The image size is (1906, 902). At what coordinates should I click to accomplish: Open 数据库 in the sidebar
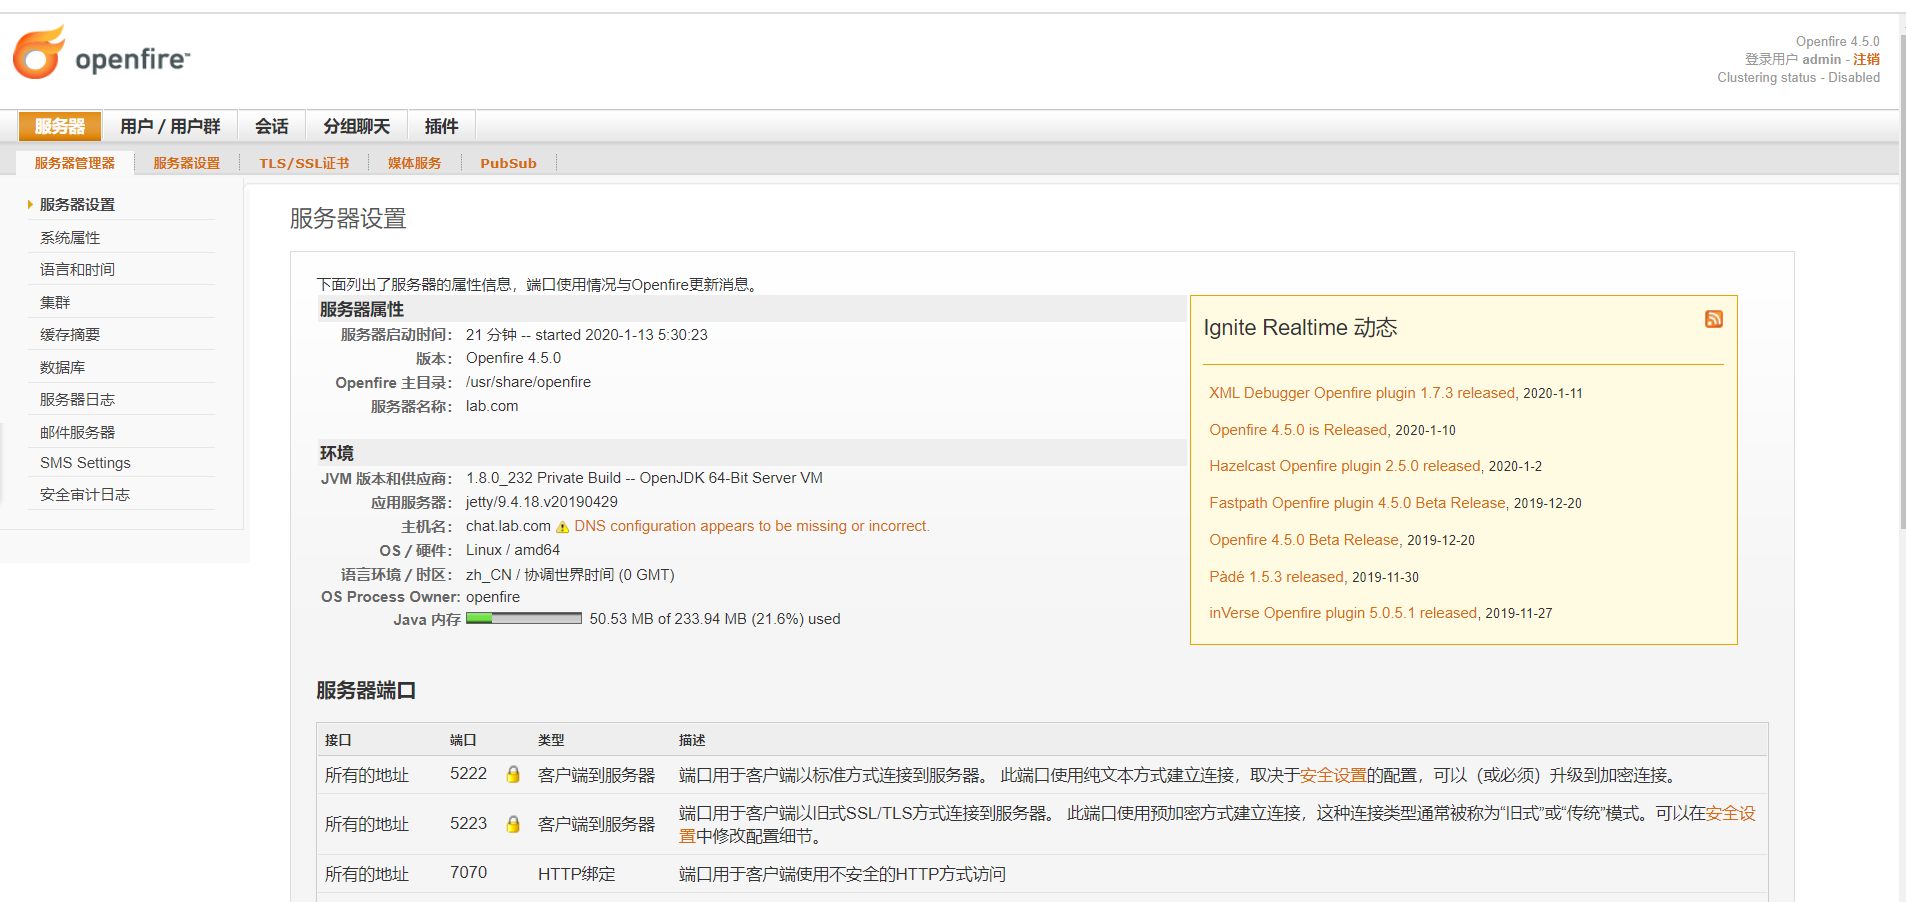62,367
